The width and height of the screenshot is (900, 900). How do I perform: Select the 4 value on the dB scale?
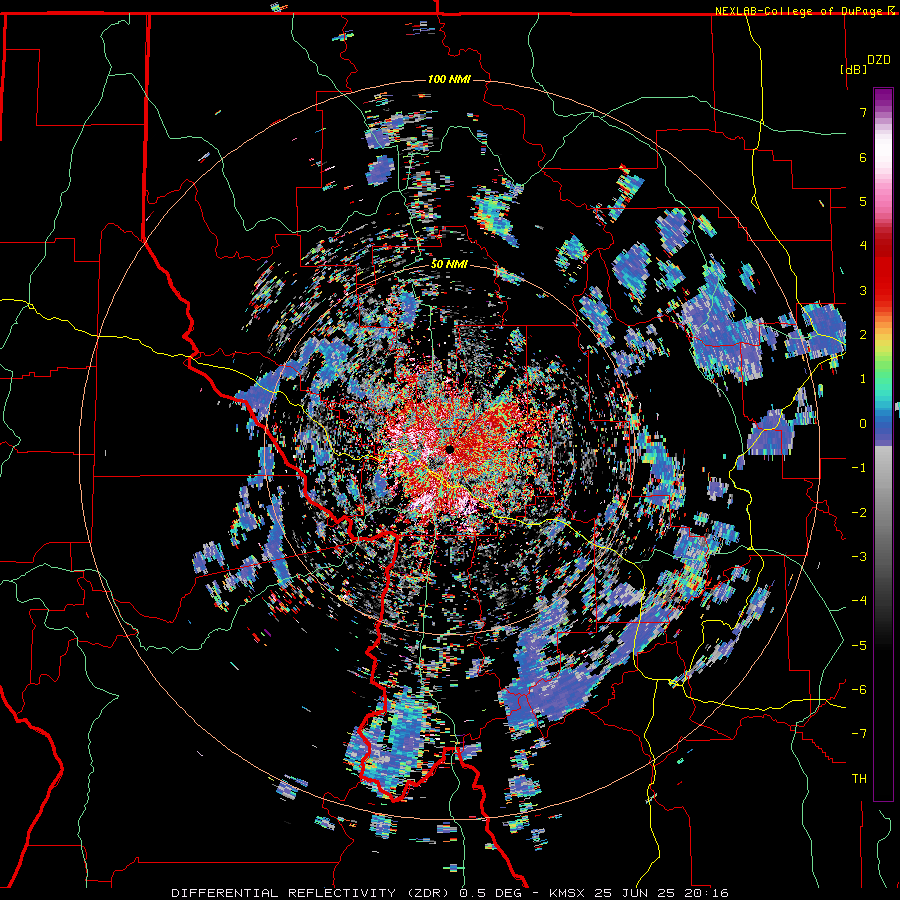coord(863,246)
